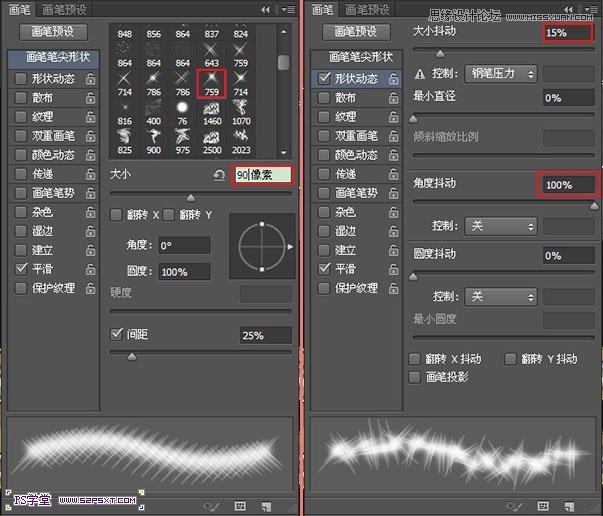Click the 大小抖动 15% value field
The width and height of the screenshot is (603, 516).
[568, 33]
